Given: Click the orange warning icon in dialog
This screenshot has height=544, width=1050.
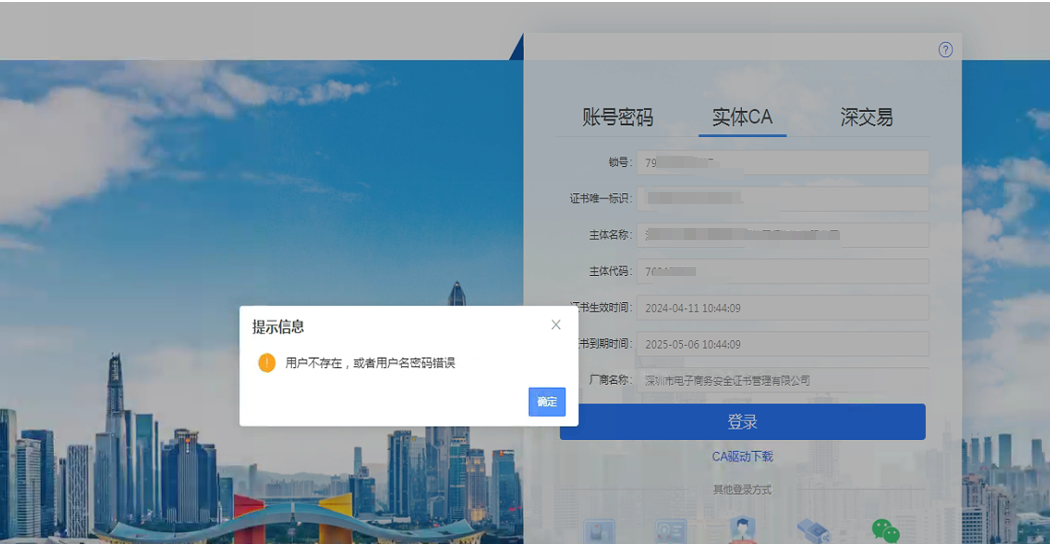Looking at the screenshot, I should (x=266, y=363).
